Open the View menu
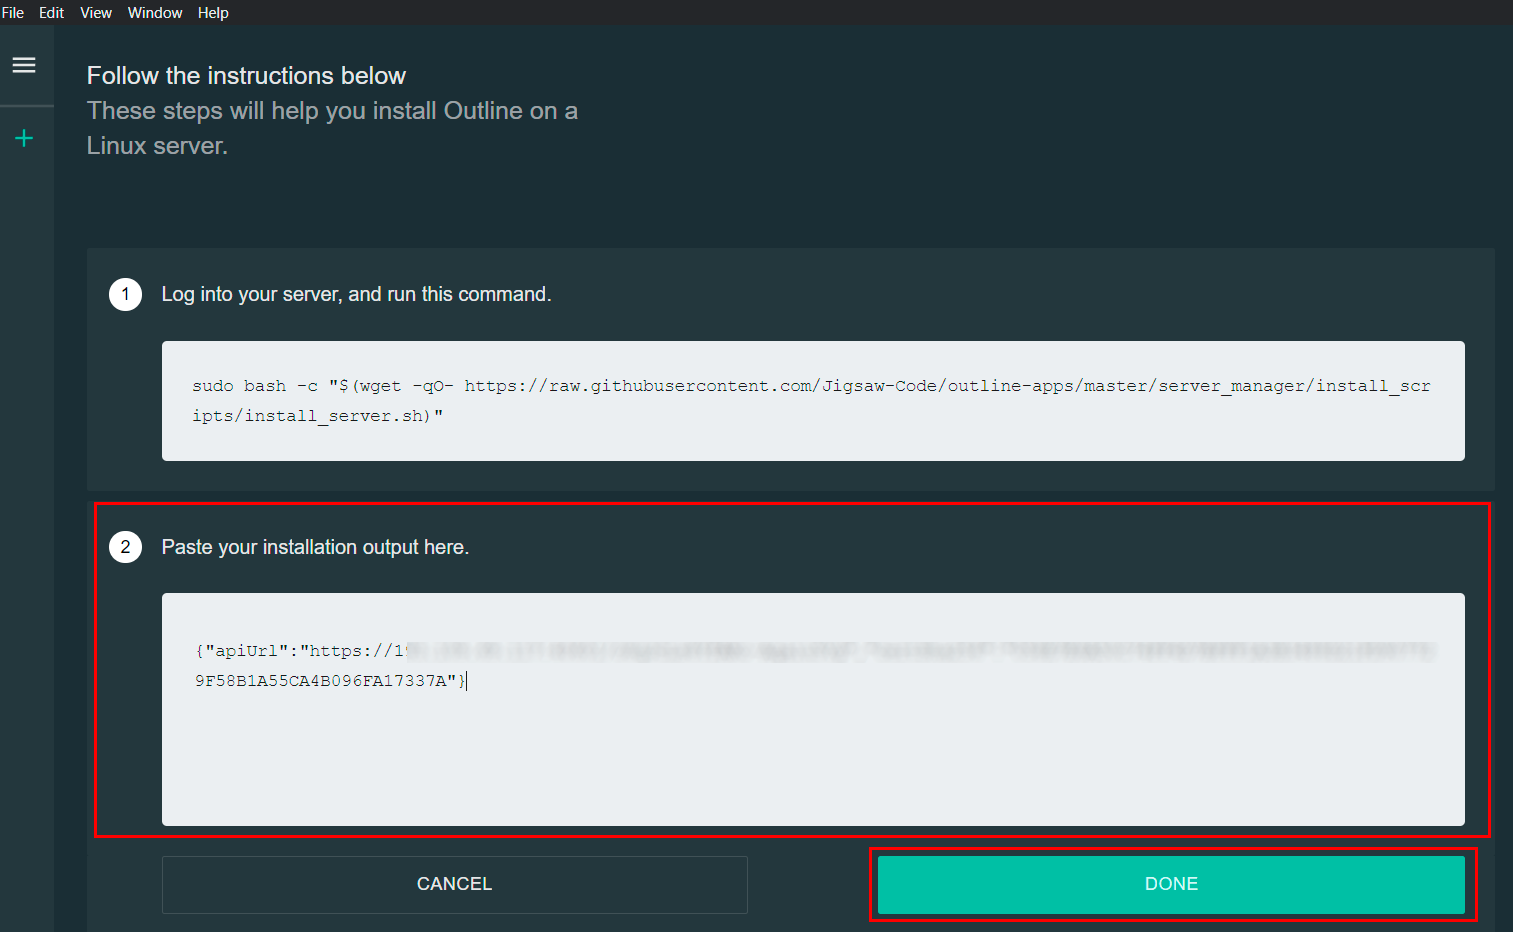Screen dimensions: 1513x932 (x=96, y=13)
